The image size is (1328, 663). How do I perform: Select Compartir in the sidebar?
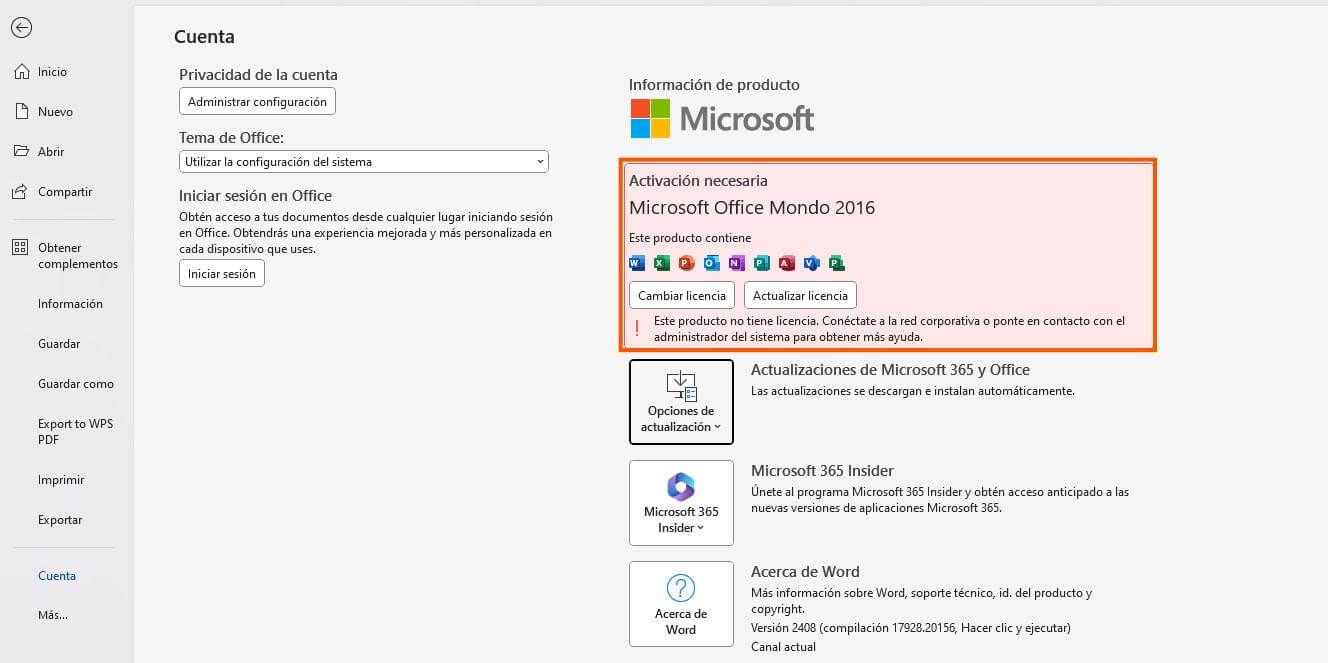66,192
